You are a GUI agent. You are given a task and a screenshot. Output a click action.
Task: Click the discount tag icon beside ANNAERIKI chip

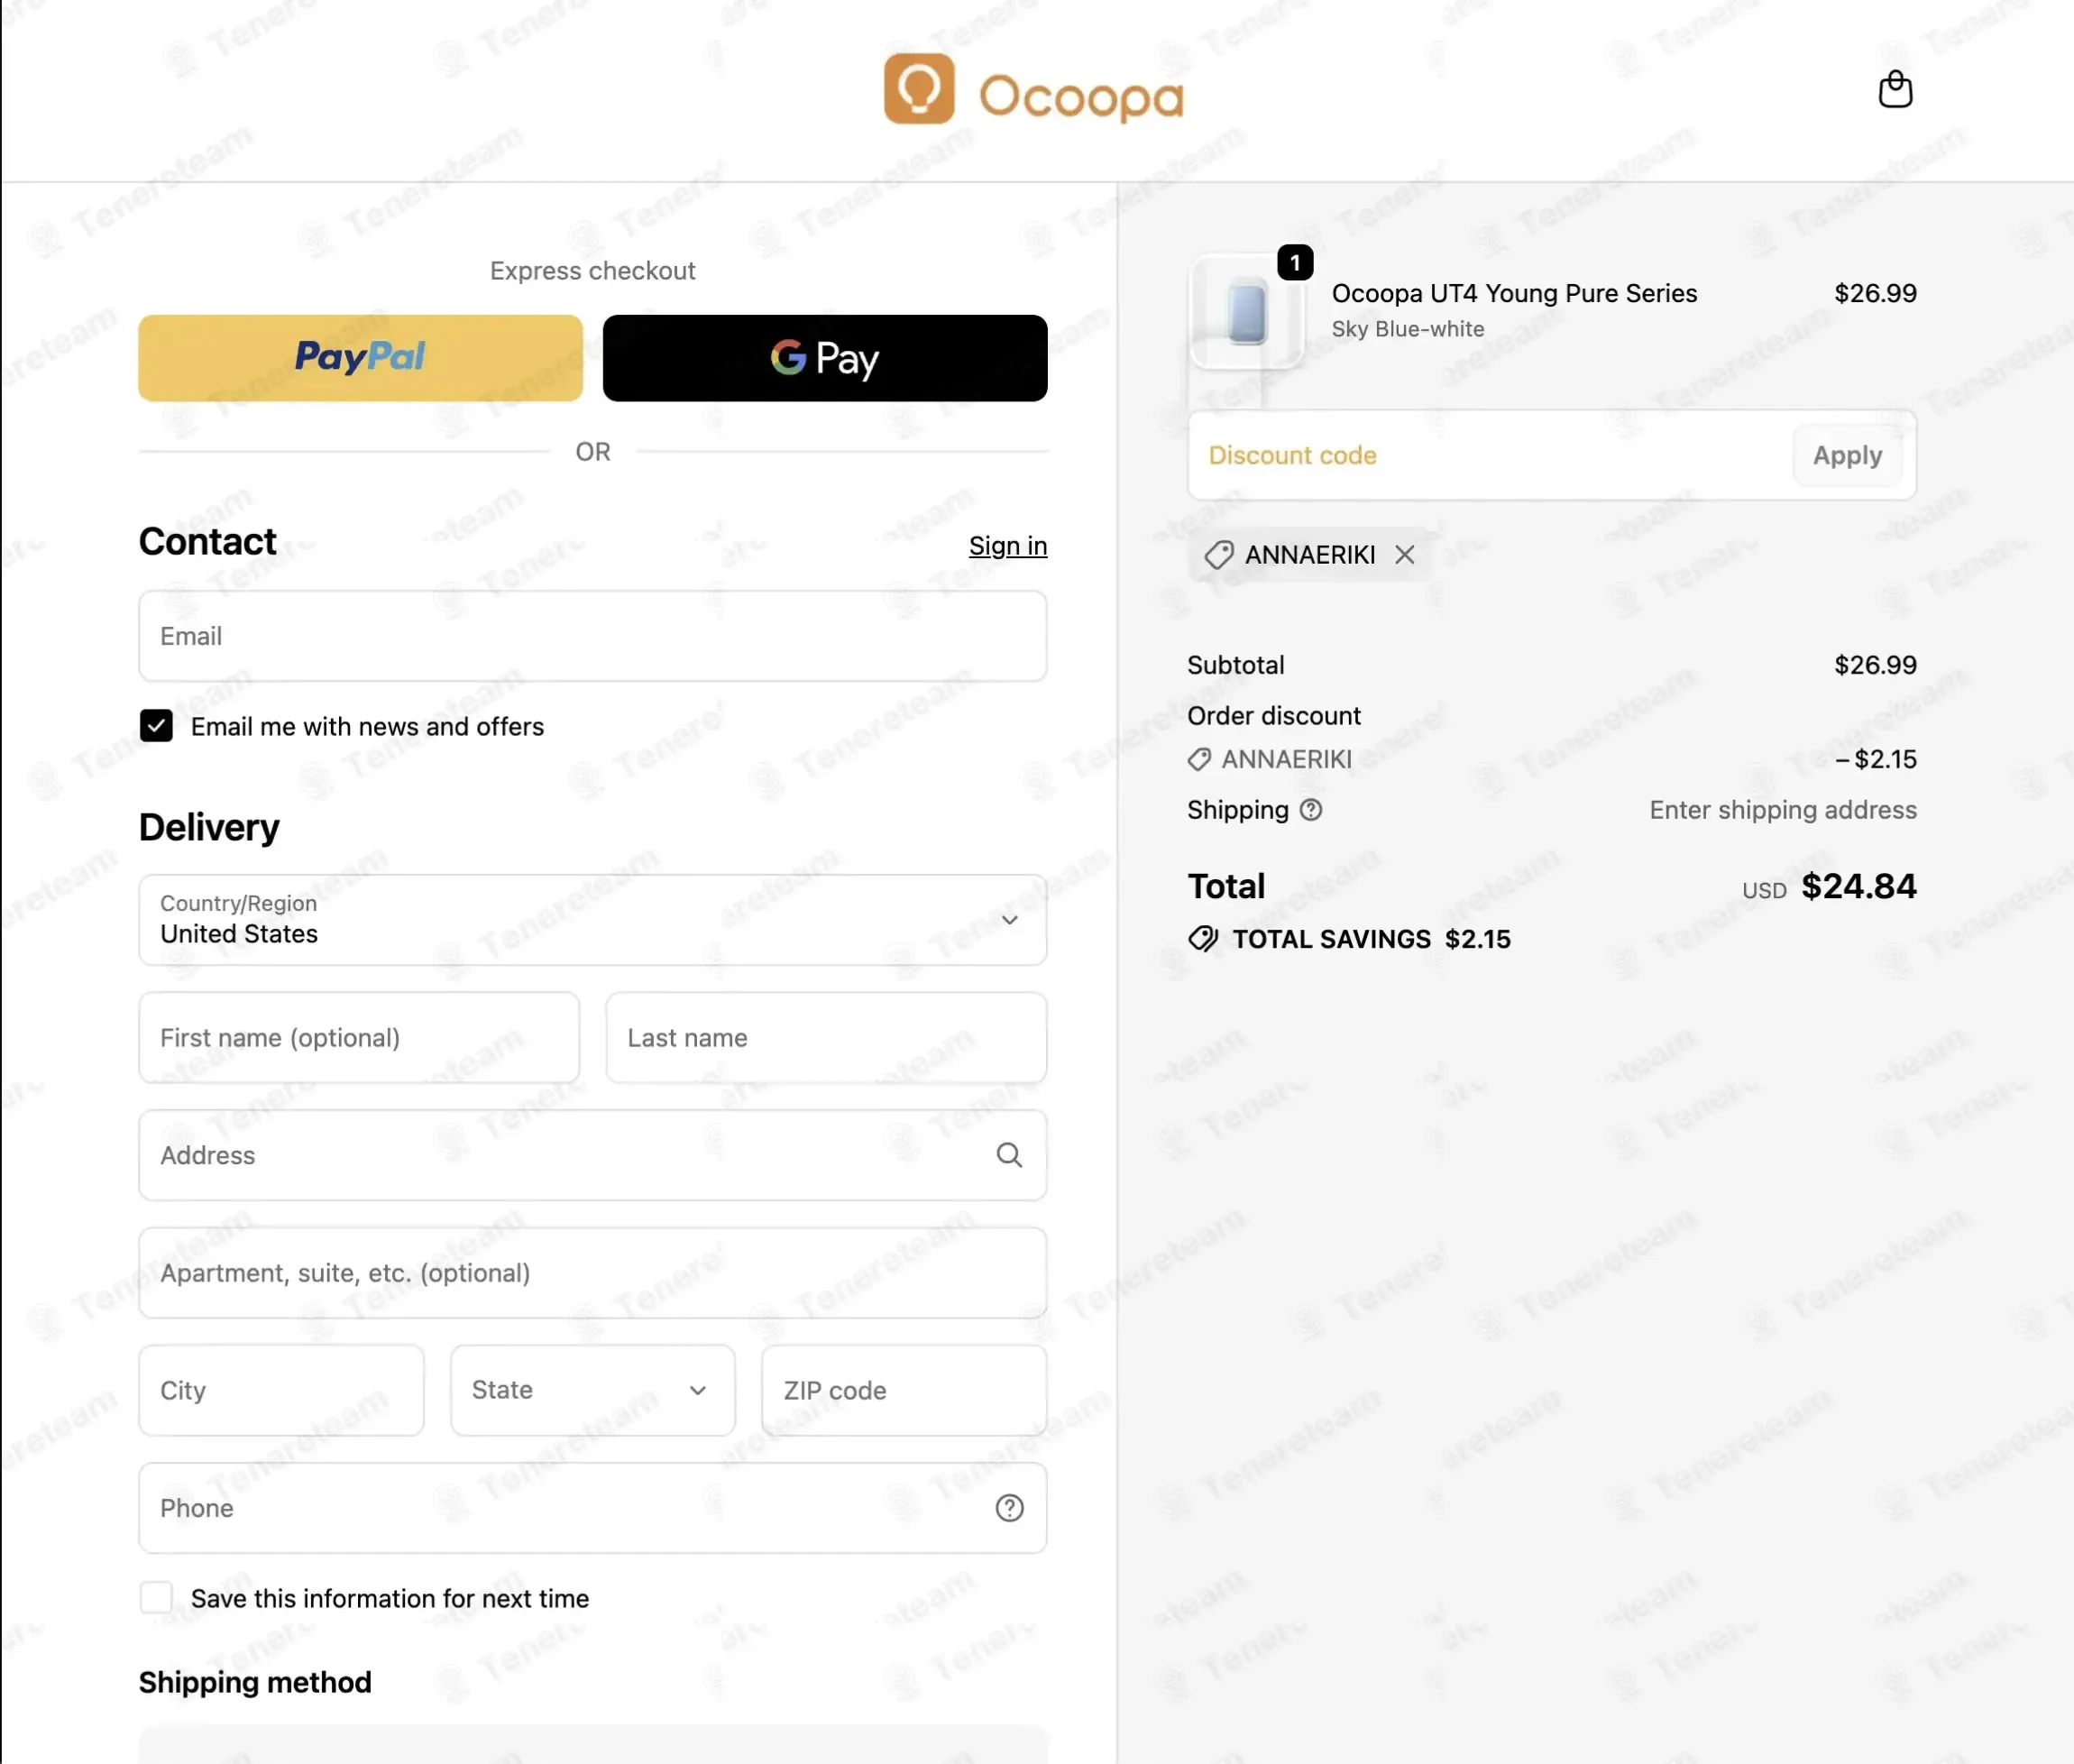[1218, 555]
